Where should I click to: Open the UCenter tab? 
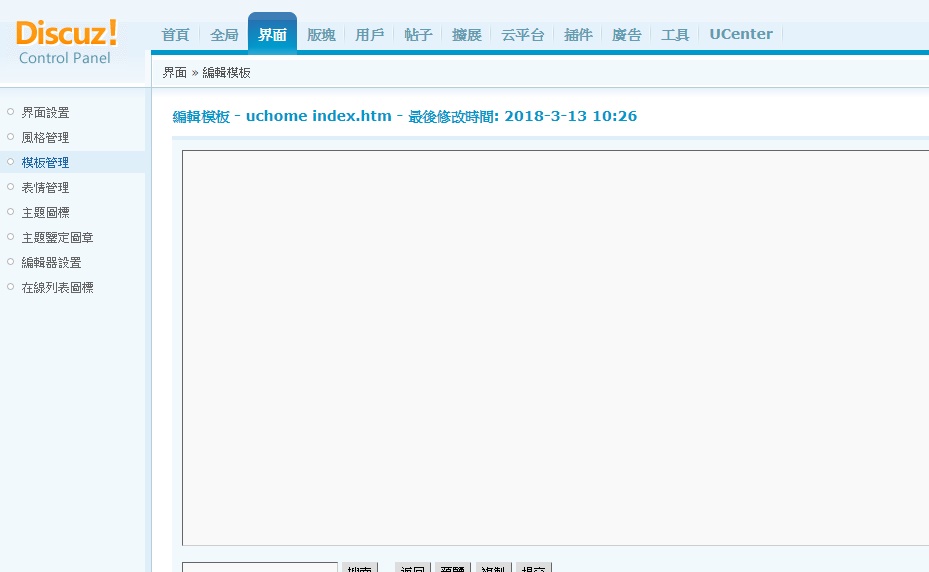(x=740, y=34)
